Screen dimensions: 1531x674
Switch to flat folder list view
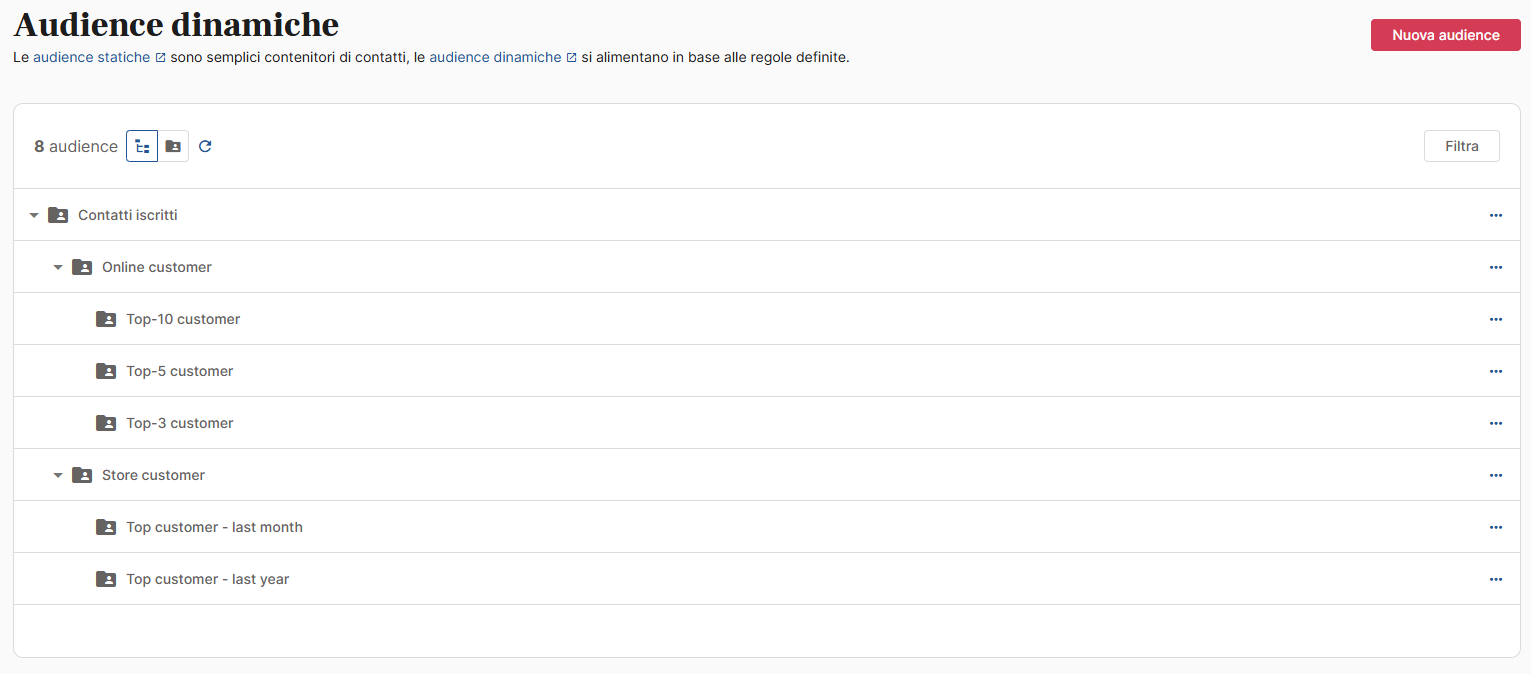click(x=173, y=146)
